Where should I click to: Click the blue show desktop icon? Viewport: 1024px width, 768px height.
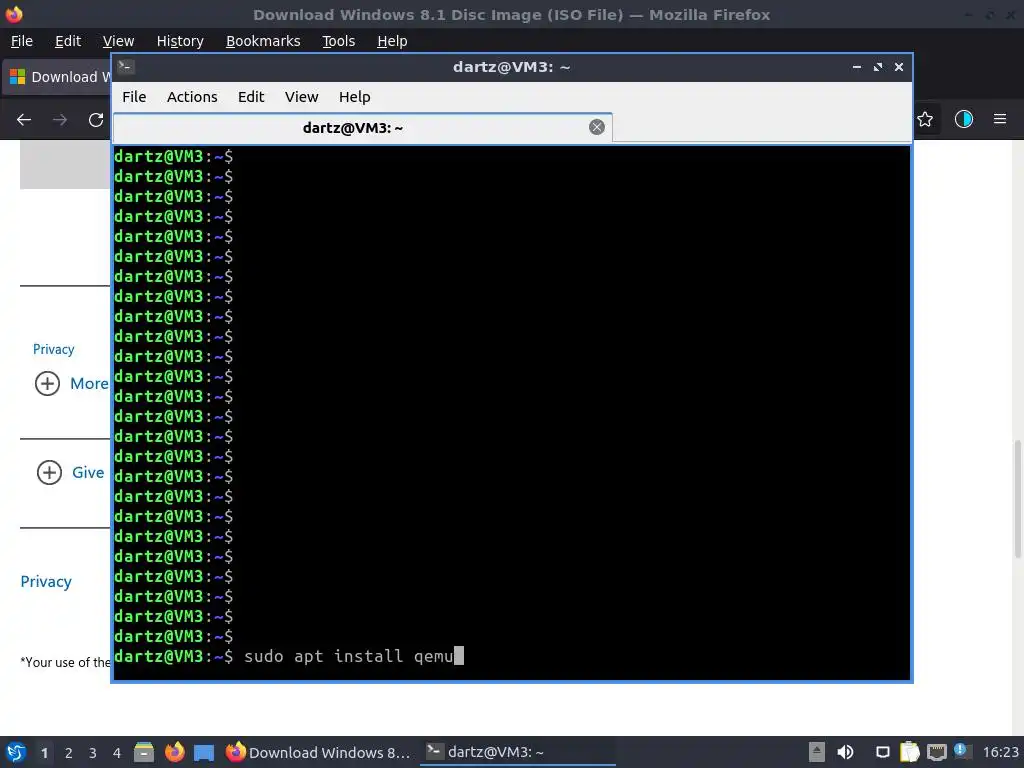coord(204,752)
